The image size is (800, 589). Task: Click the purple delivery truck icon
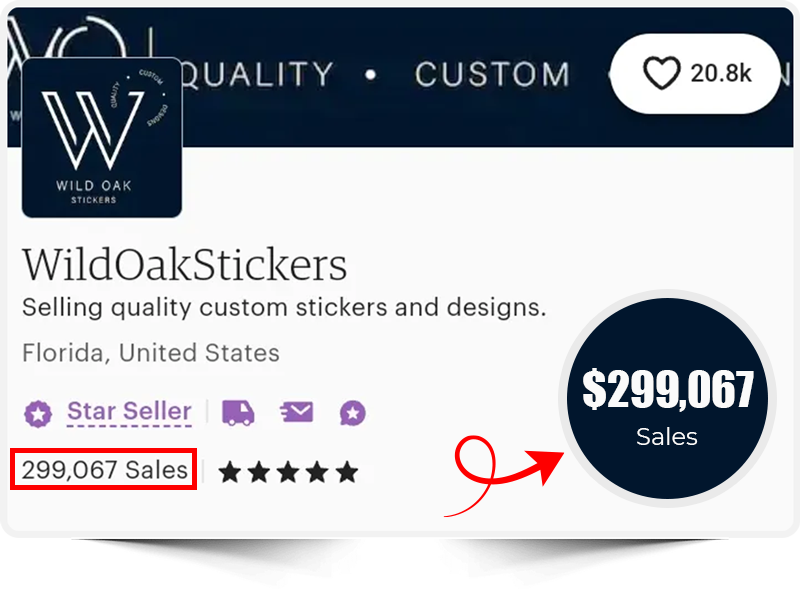pyautogui.click(x=238, y=412)
